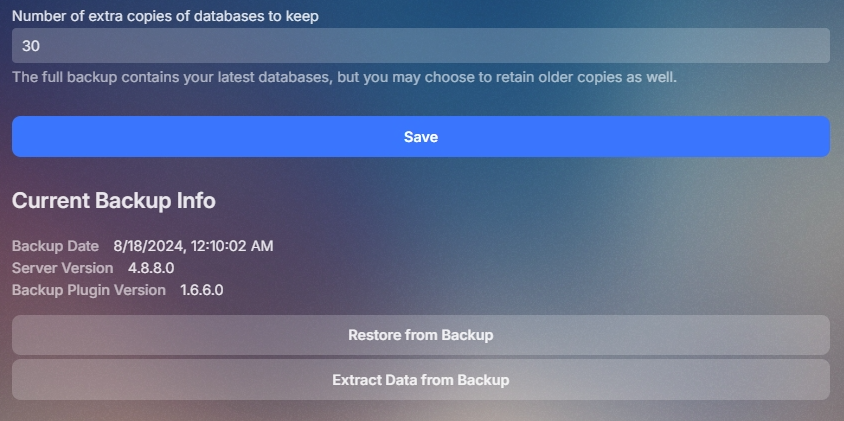
Task: Click the word 'Plugin' in the version label
Action: [89, 290]
